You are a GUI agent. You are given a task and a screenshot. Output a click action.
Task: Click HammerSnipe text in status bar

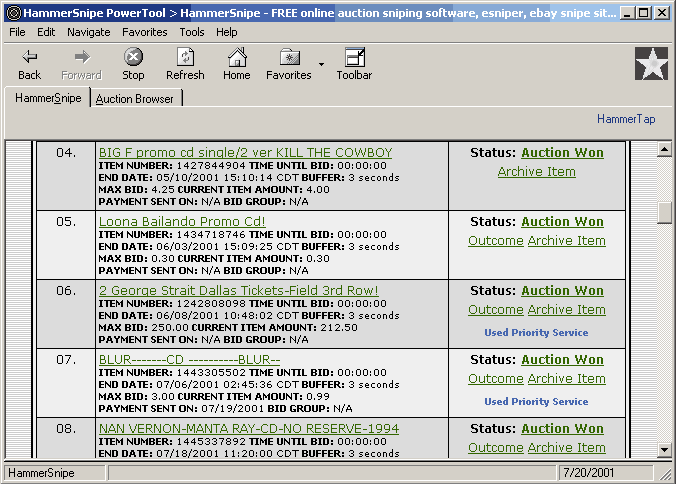pyautogui.click(x=41, y=473)
